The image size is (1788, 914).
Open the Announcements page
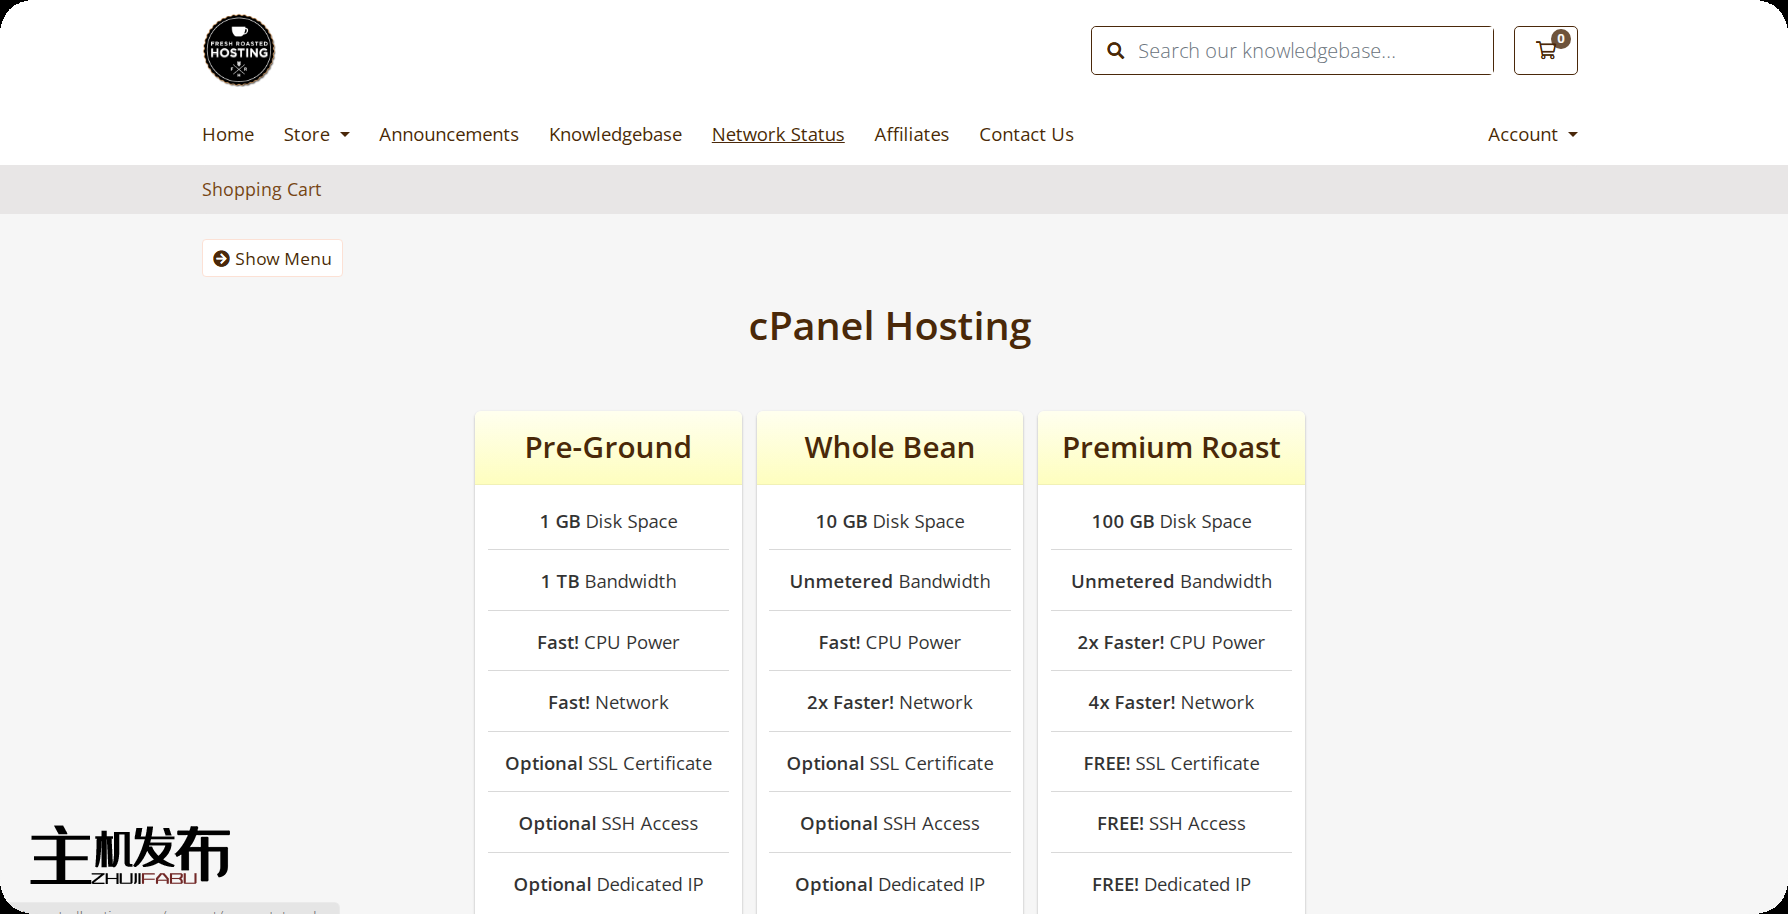pos(448,135)
